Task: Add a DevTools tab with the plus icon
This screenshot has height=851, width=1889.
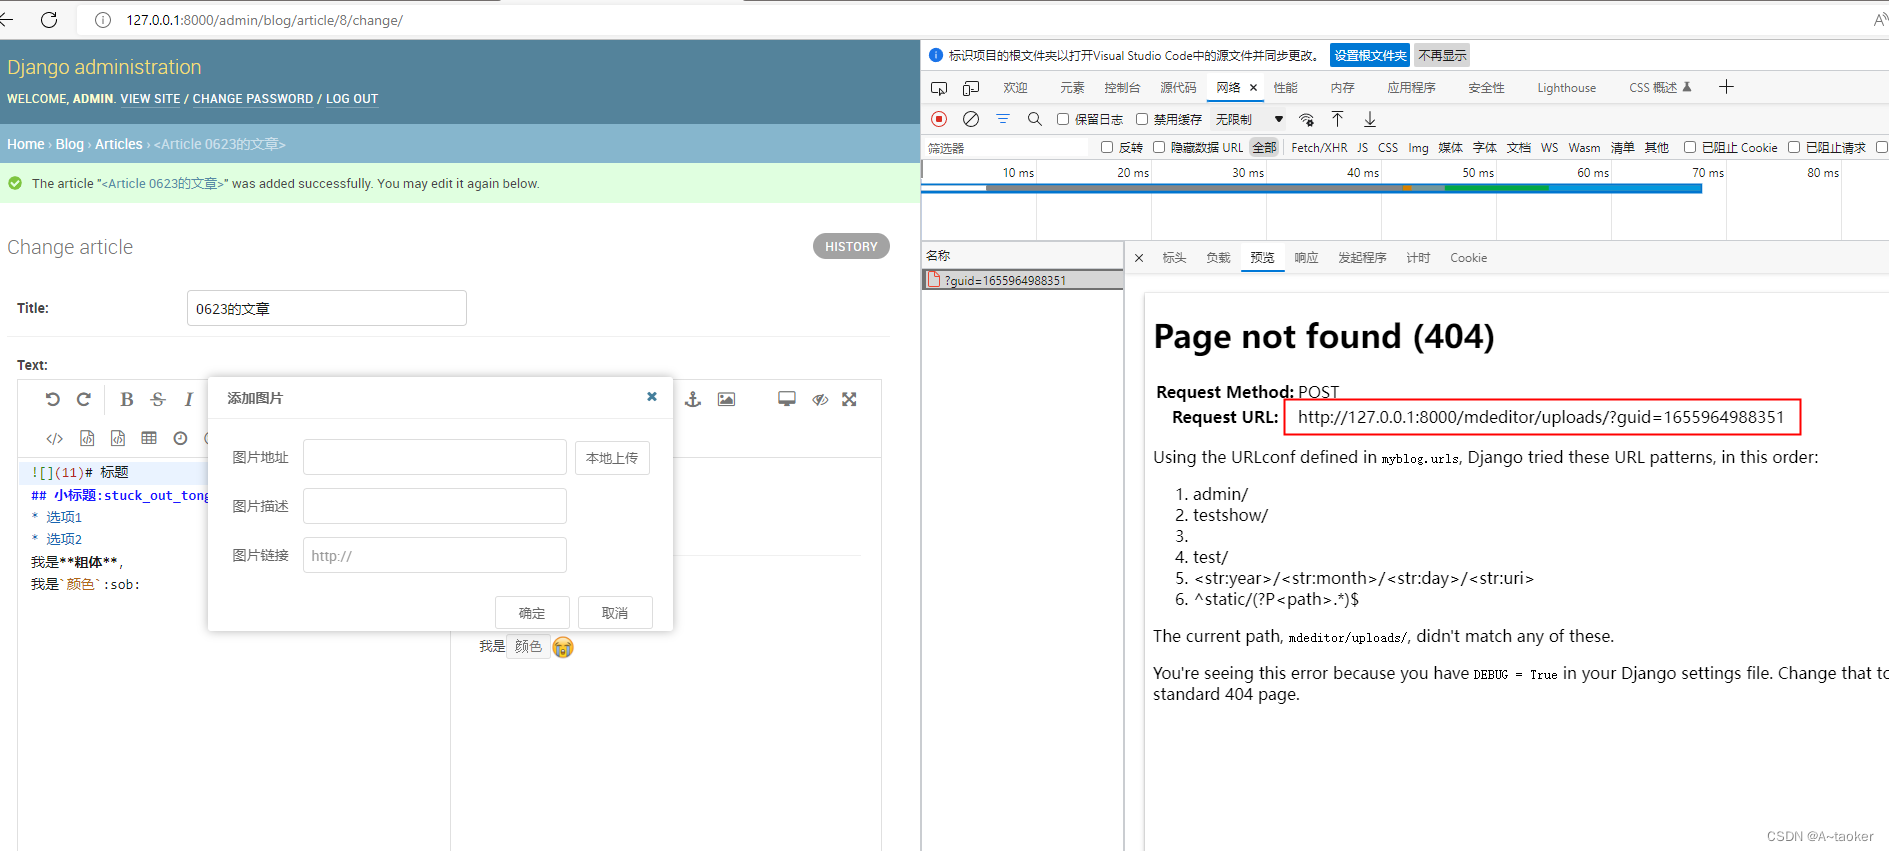Action: click(x=1726, y=87)
